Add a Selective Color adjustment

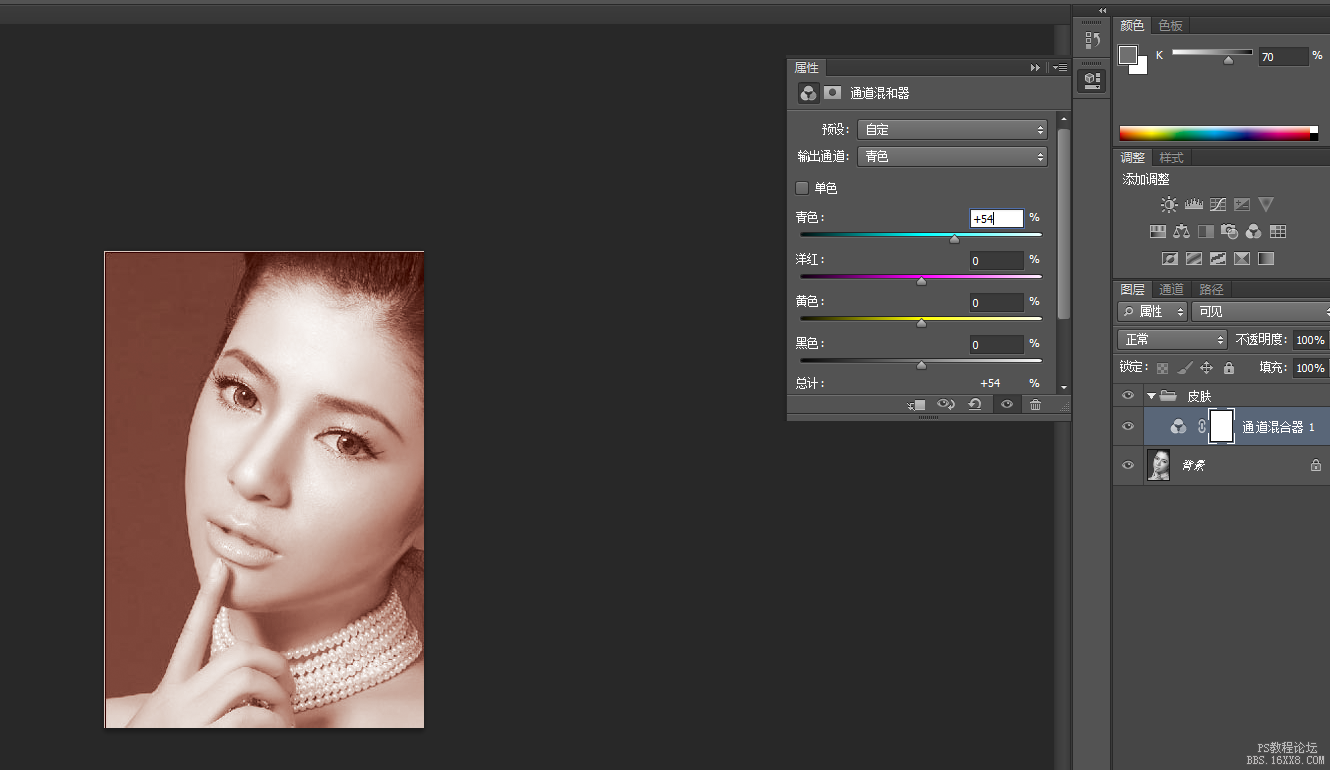coord(1241,258)
